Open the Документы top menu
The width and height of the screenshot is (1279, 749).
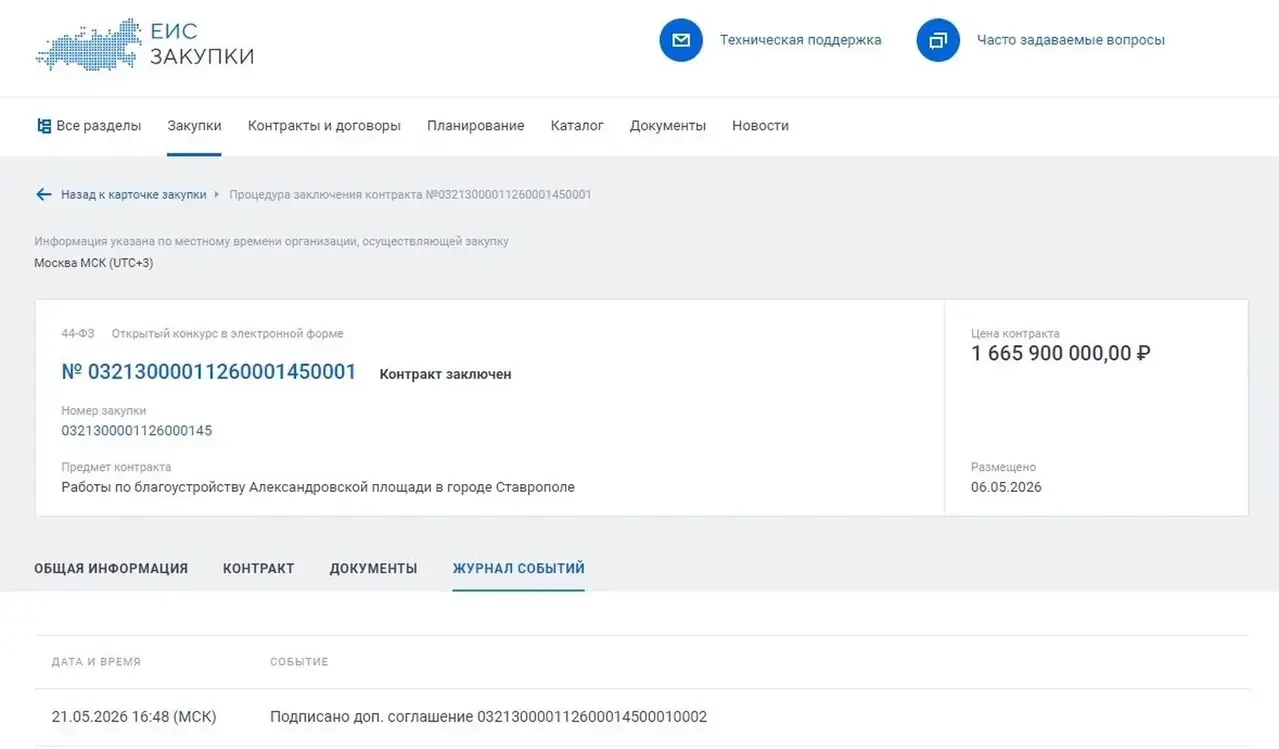point(668,126)
